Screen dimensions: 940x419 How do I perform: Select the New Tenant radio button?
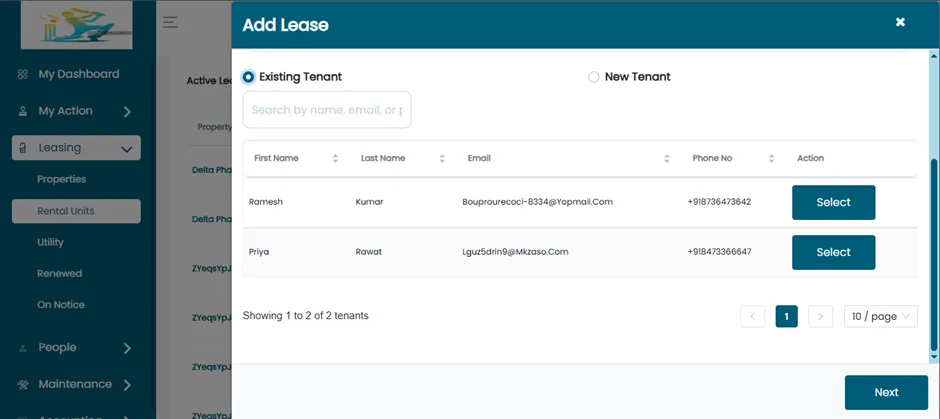[593, 77]
